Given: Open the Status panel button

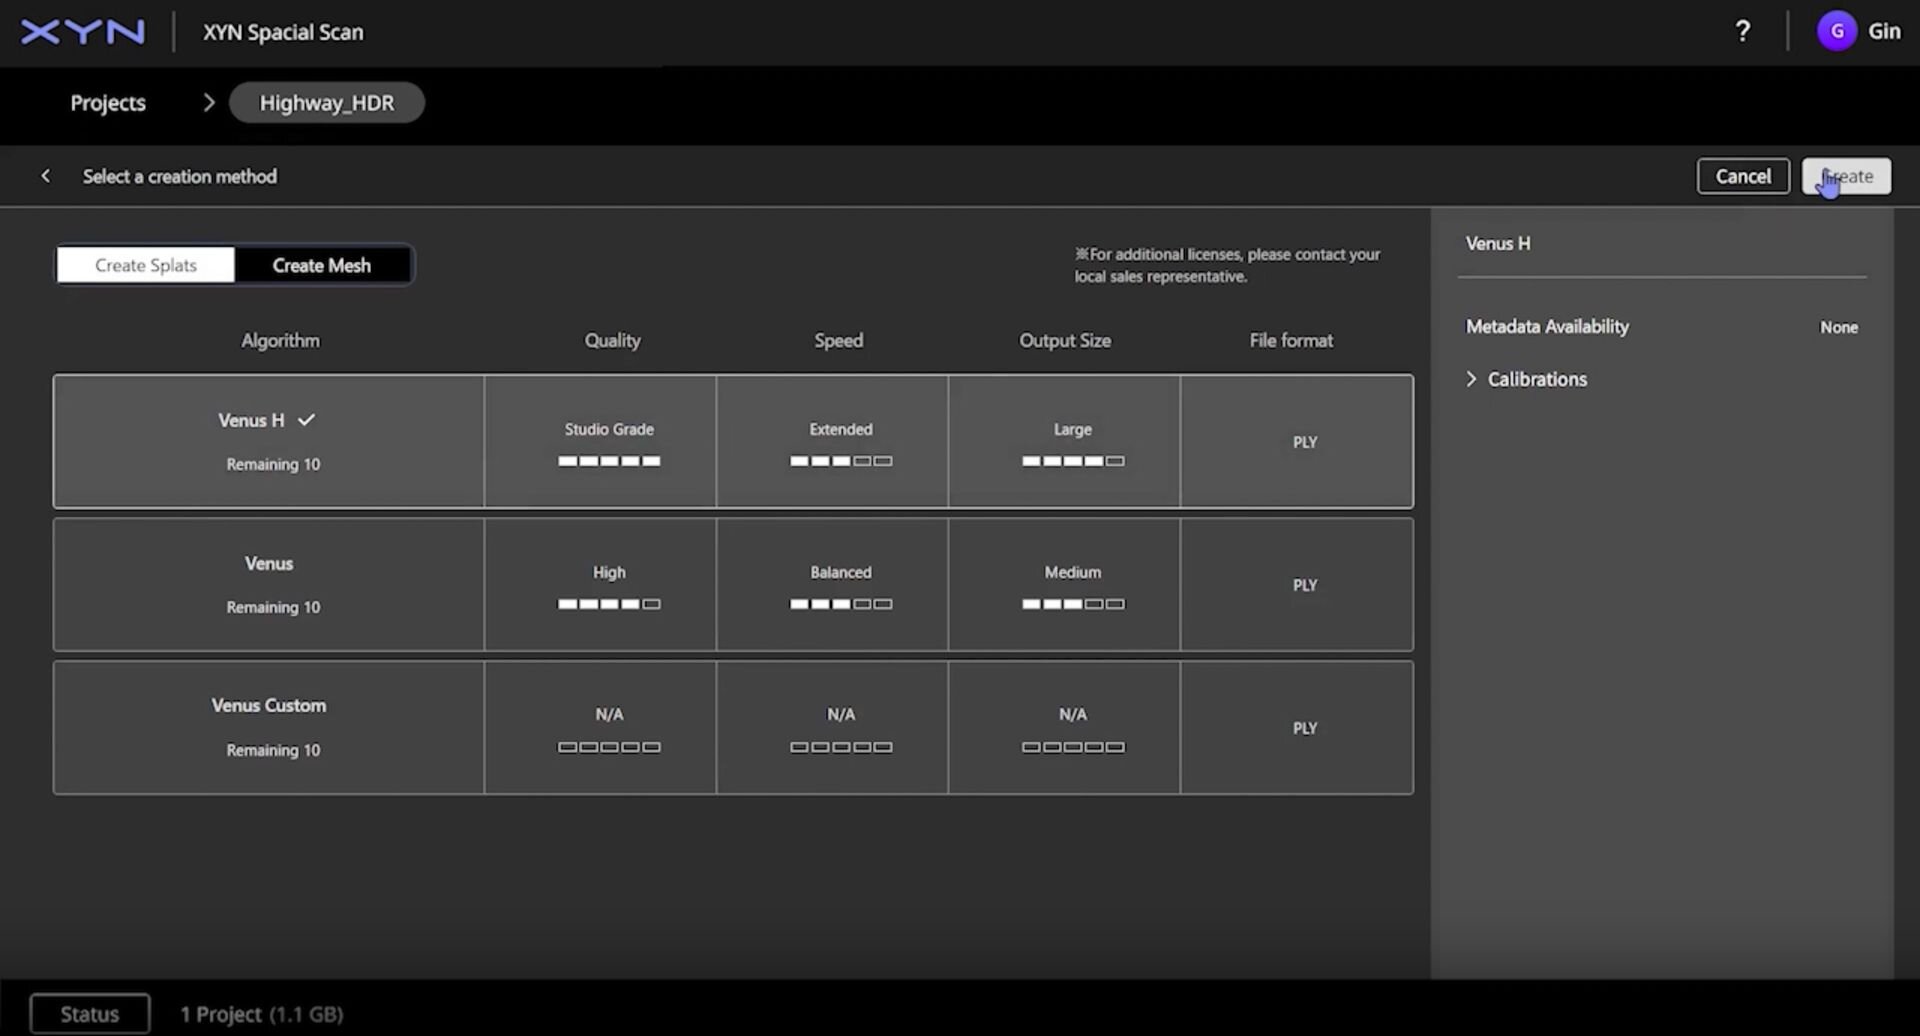Looking at the screenshot, I should point(90,1014).
